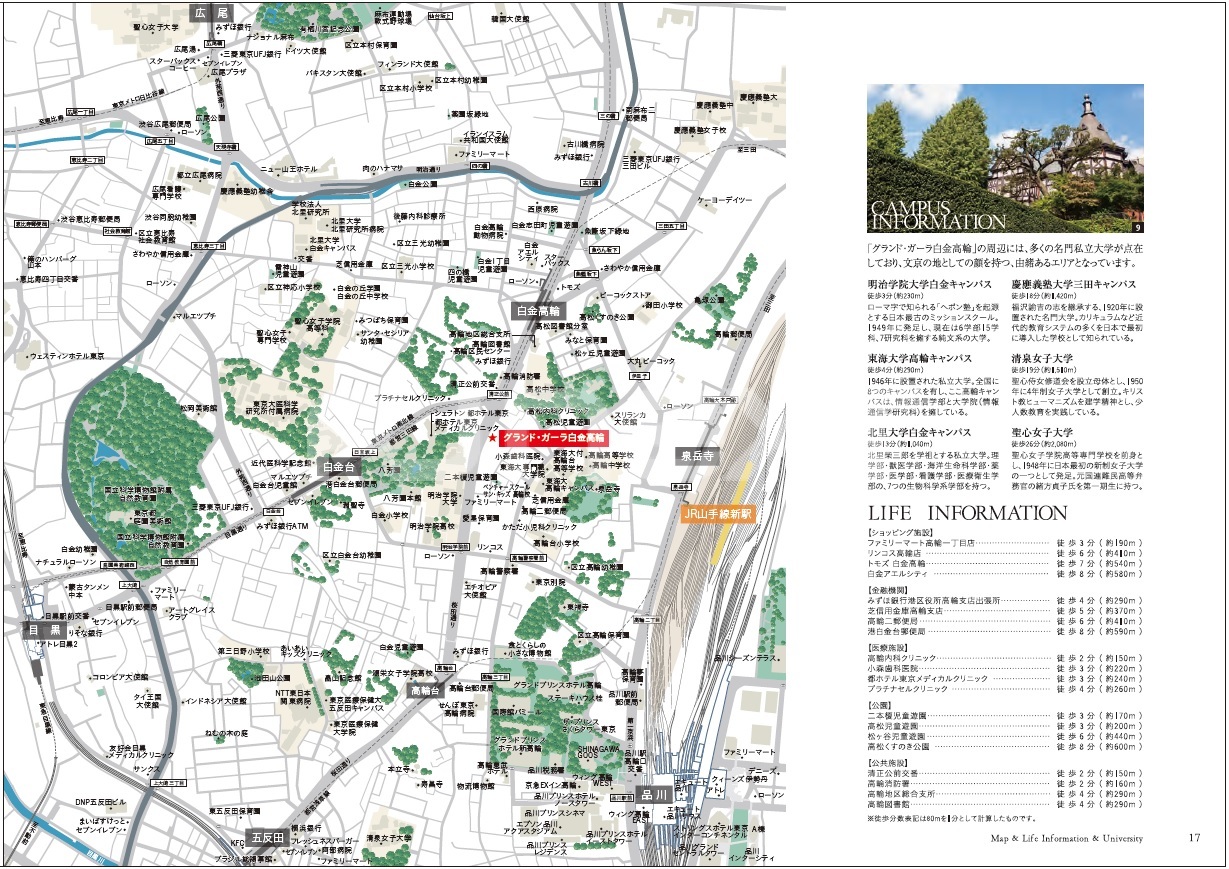Click the LIFE INFORMATION heading
The image size is (1229, 869).
pos(967,513)
